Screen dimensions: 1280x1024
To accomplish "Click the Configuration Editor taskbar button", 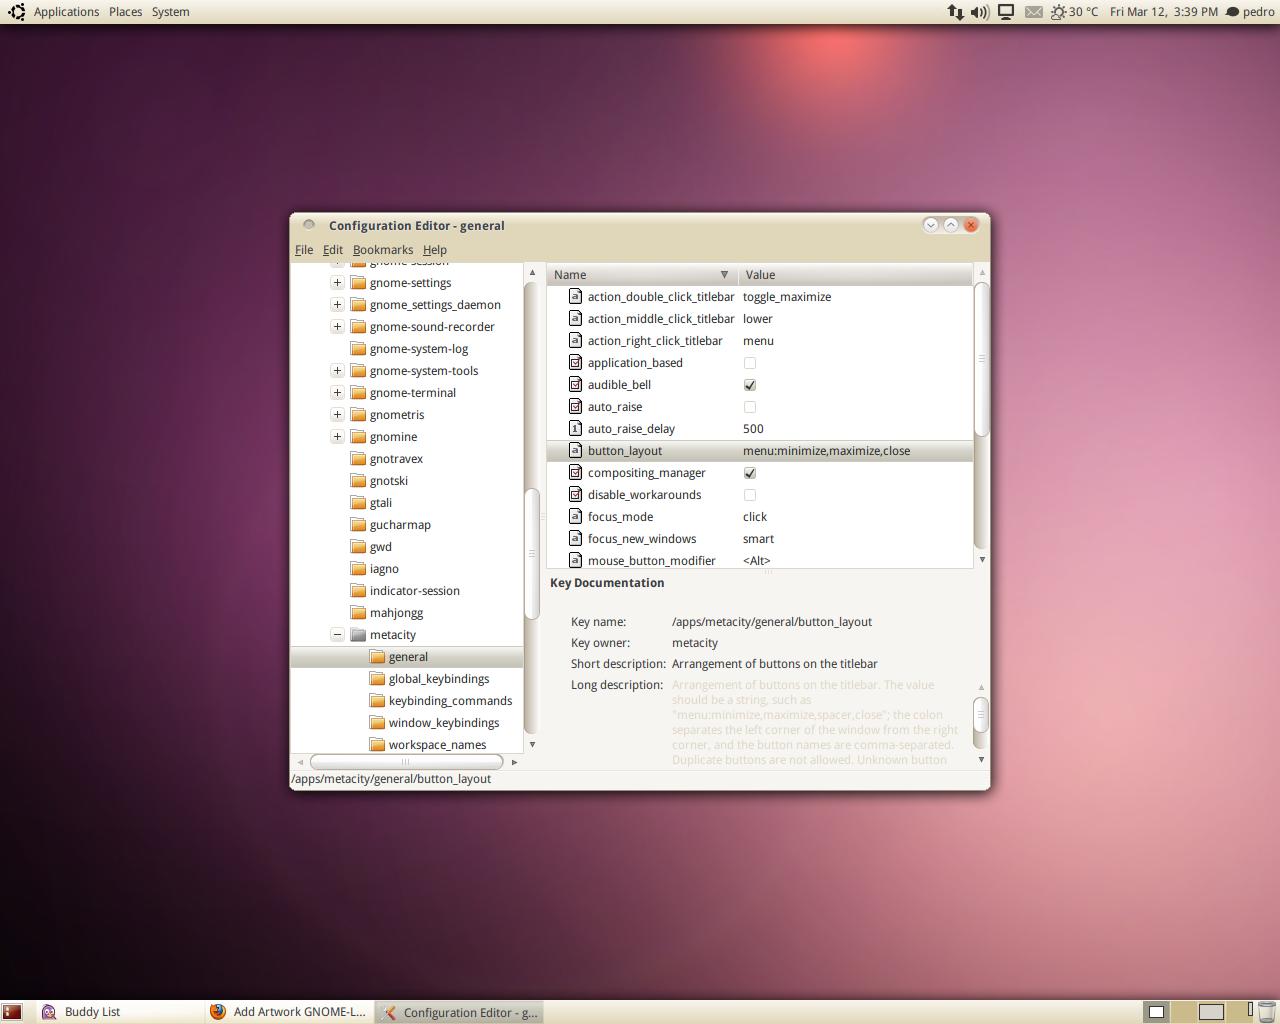I will [460, 1012].
